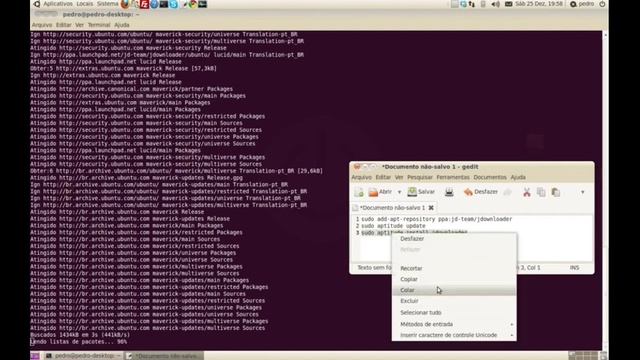Open the Locais menu in top panel

(x=84, y=4)
